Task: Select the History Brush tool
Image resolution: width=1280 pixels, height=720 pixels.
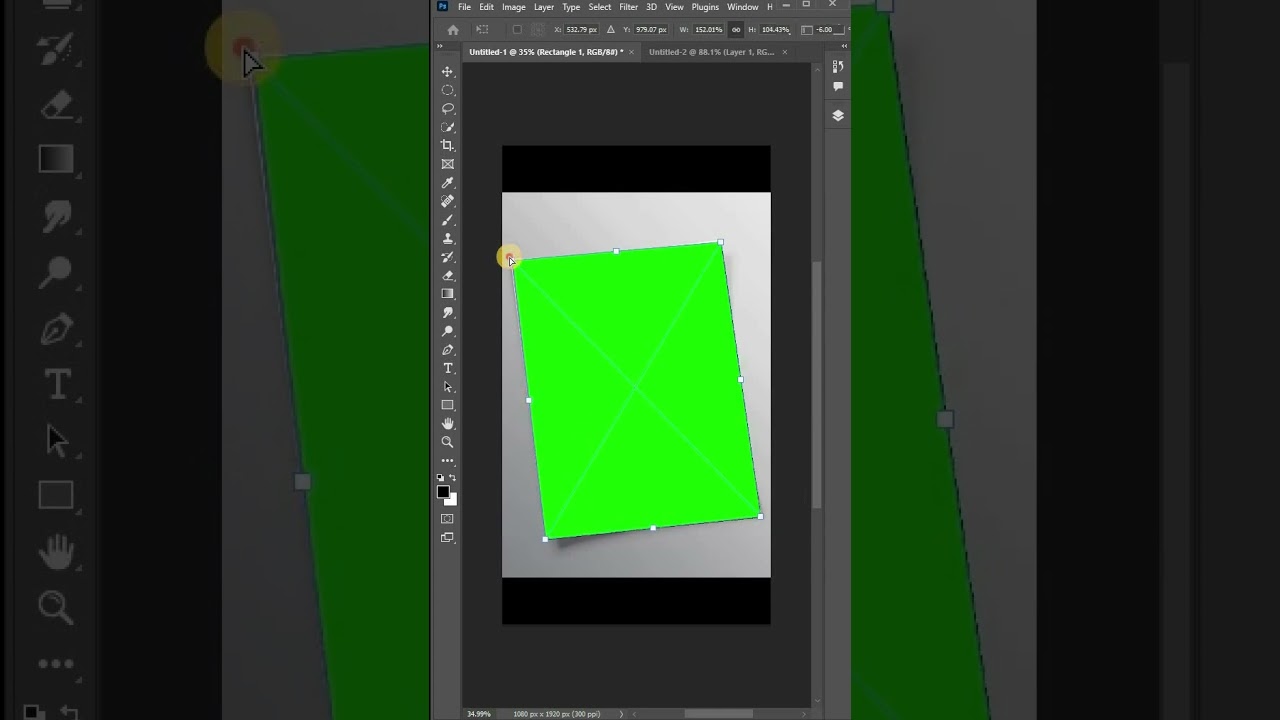Action: (447, 257)
